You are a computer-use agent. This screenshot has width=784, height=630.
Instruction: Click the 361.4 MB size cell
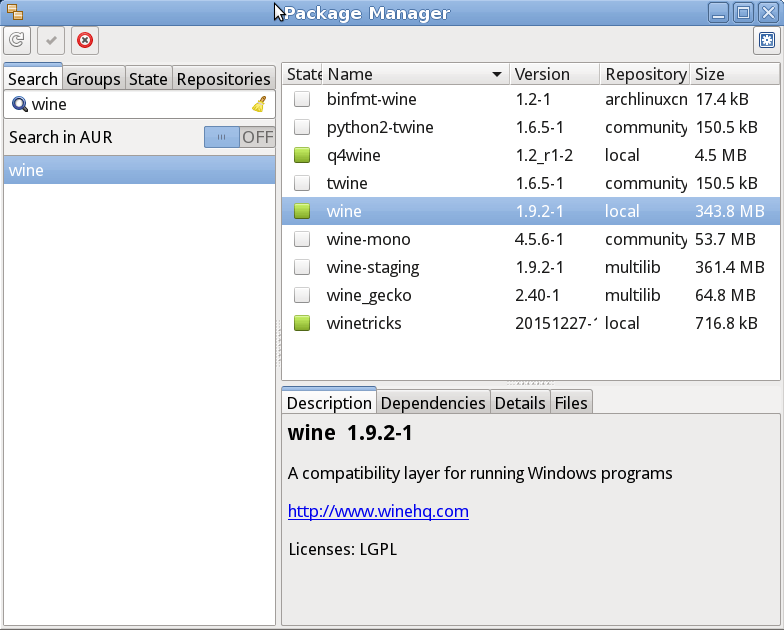click(x=730, y=267)
